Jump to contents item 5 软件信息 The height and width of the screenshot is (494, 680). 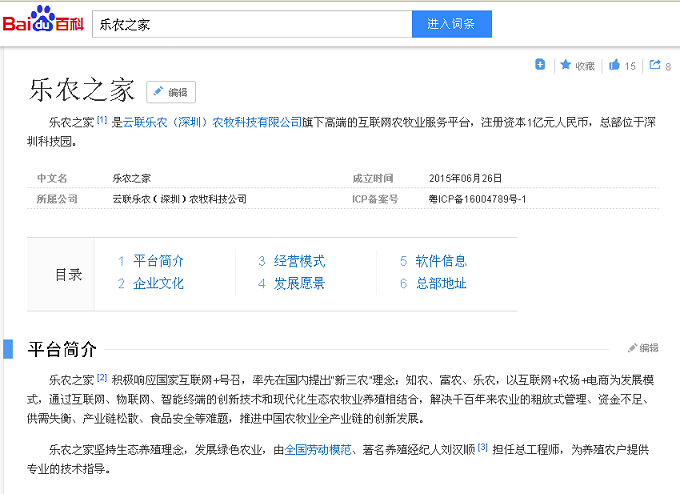click(x=441, y=261)
